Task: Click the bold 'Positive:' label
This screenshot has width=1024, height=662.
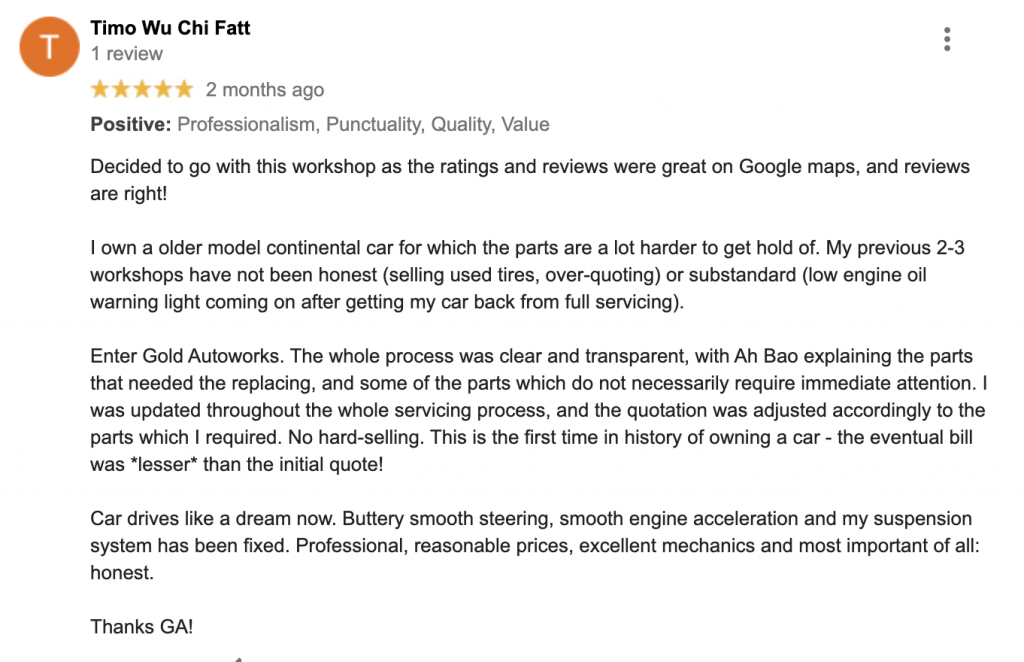Action: point(131,124)
